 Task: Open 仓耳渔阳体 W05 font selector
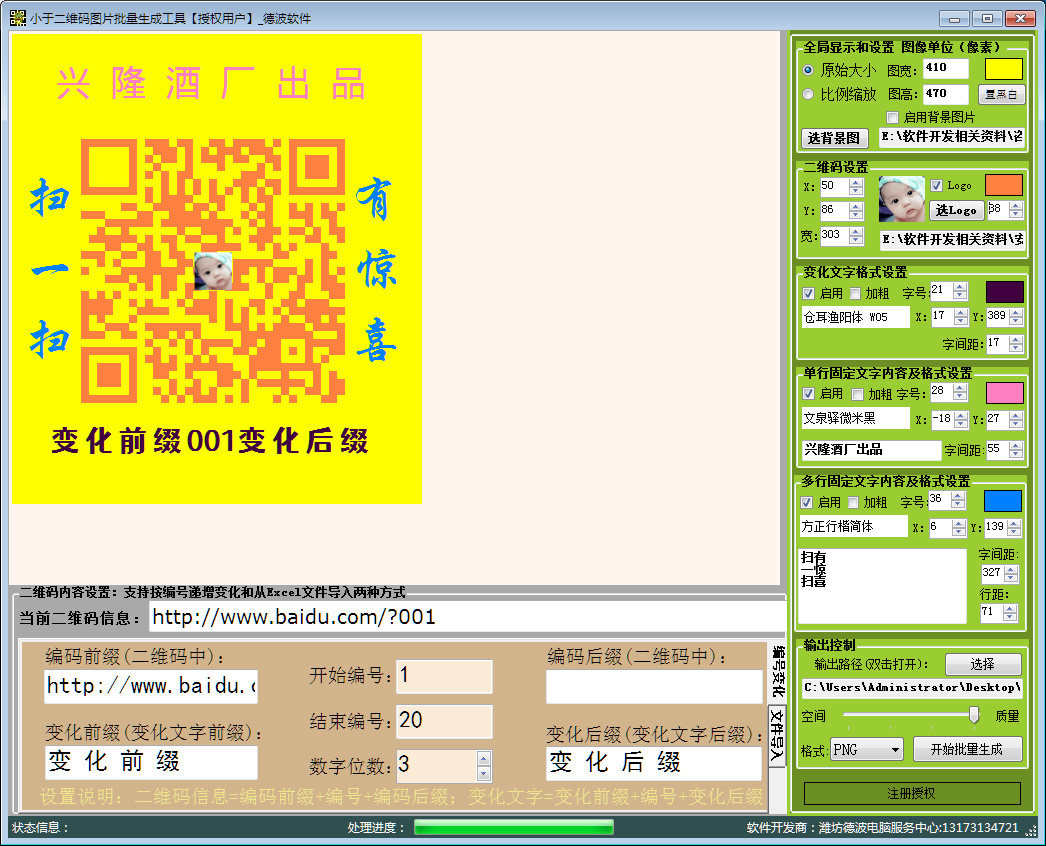tap(855, 317)
